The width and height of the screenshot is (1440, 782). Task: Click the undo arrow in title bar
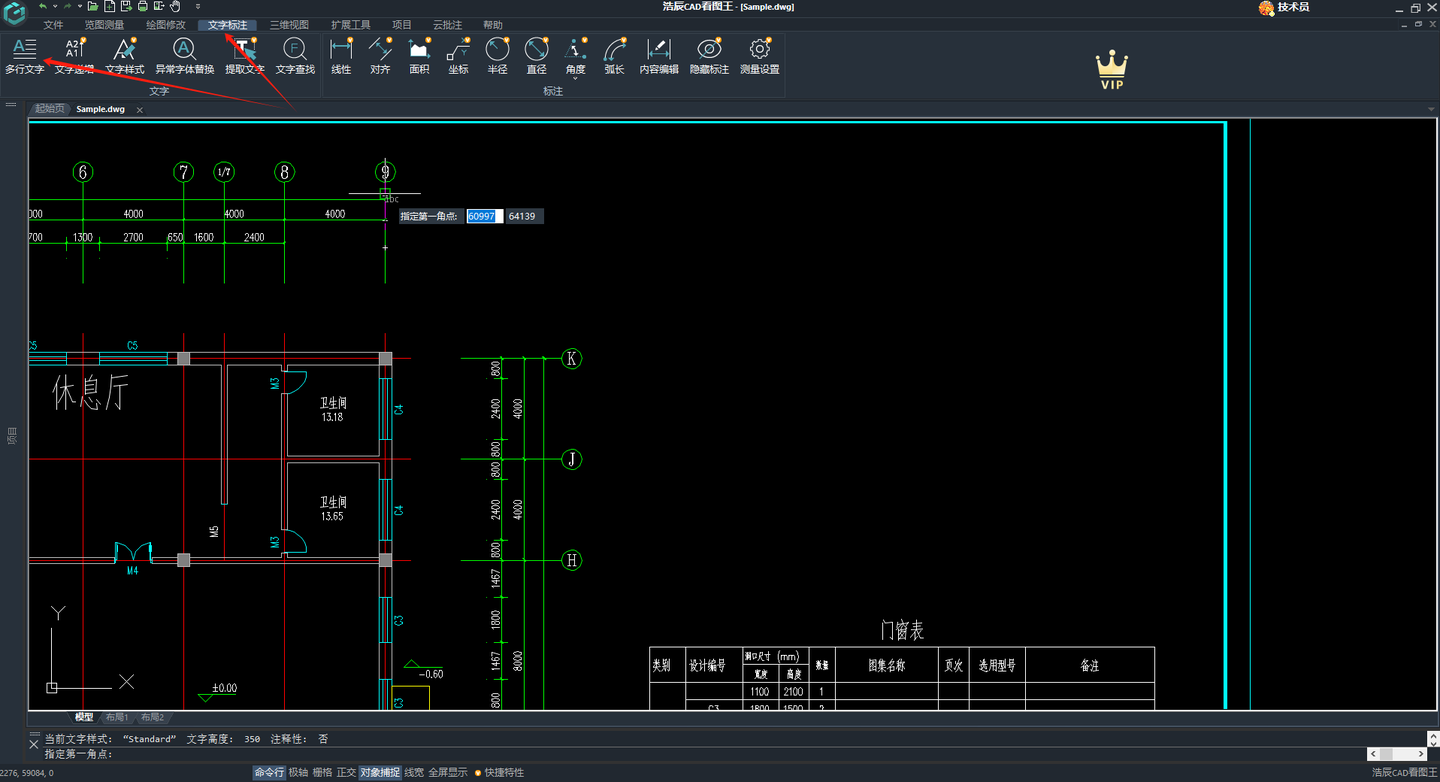(x=43, y=6)
